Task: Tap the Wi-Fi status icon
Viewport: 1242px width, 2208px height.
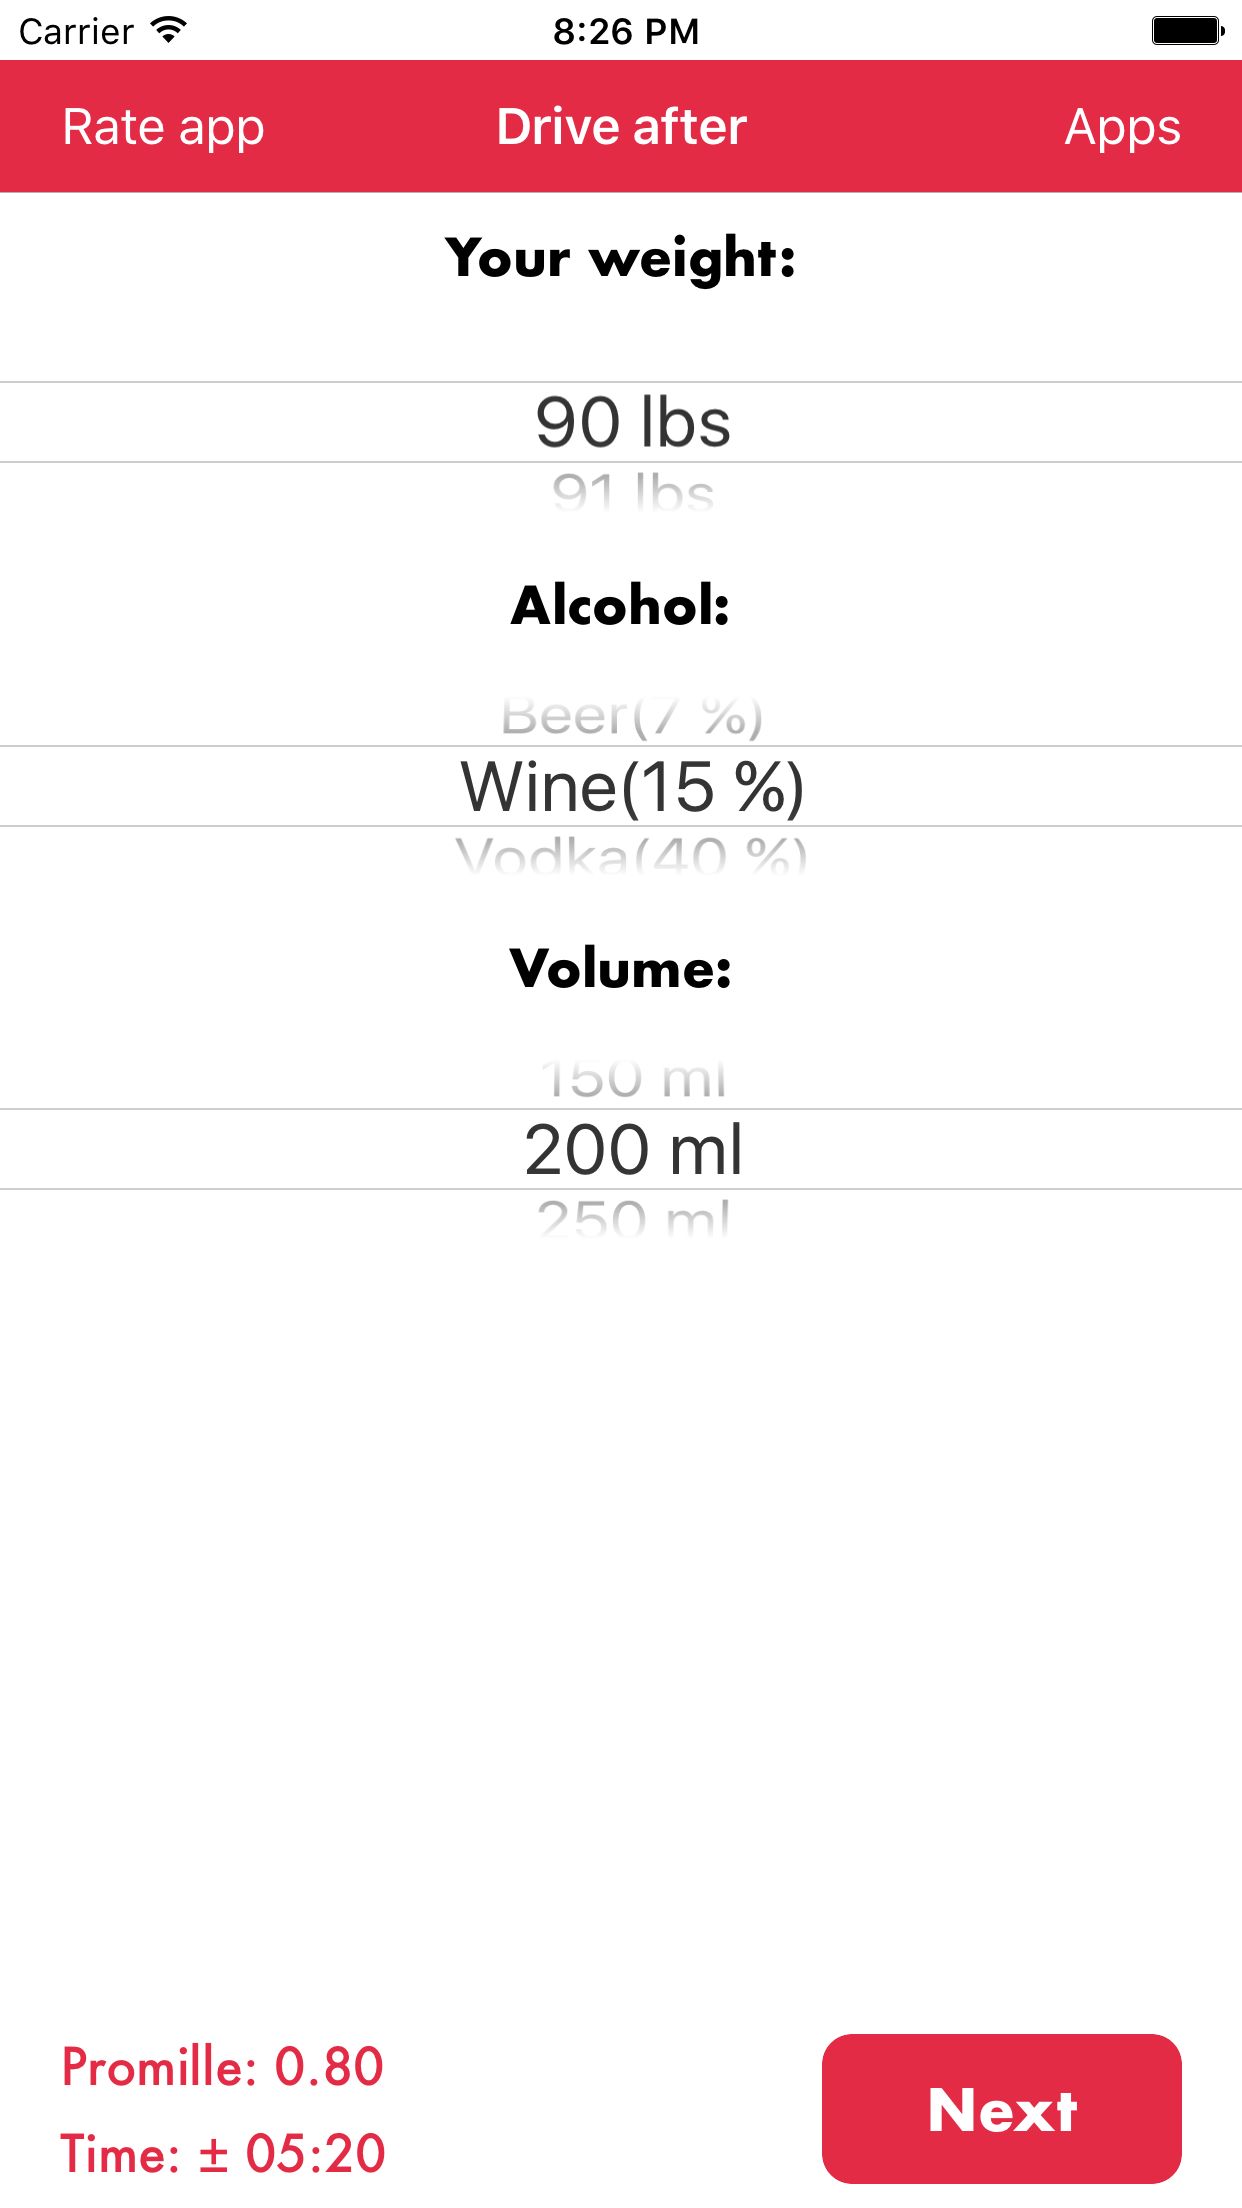Action: point(169,30)
